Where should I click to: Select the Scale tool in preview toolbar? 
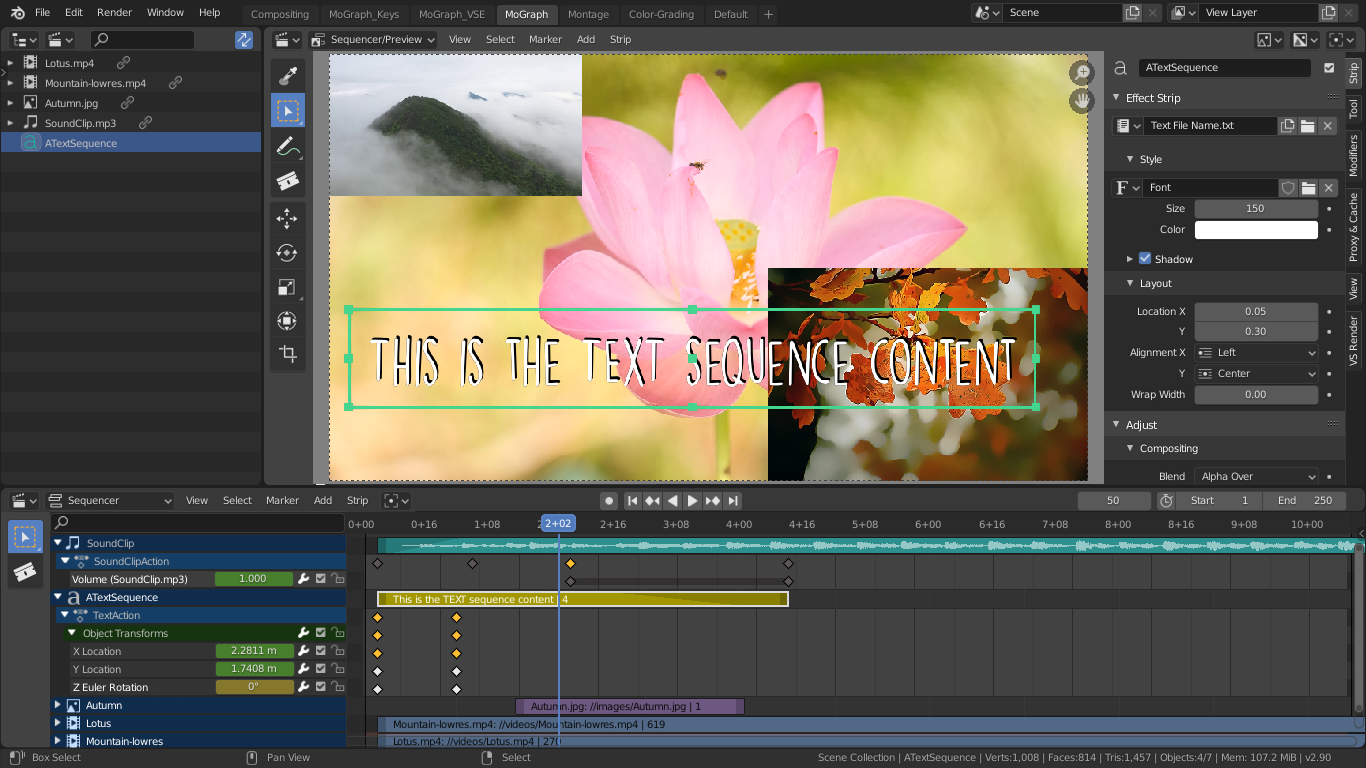(288, 287)
